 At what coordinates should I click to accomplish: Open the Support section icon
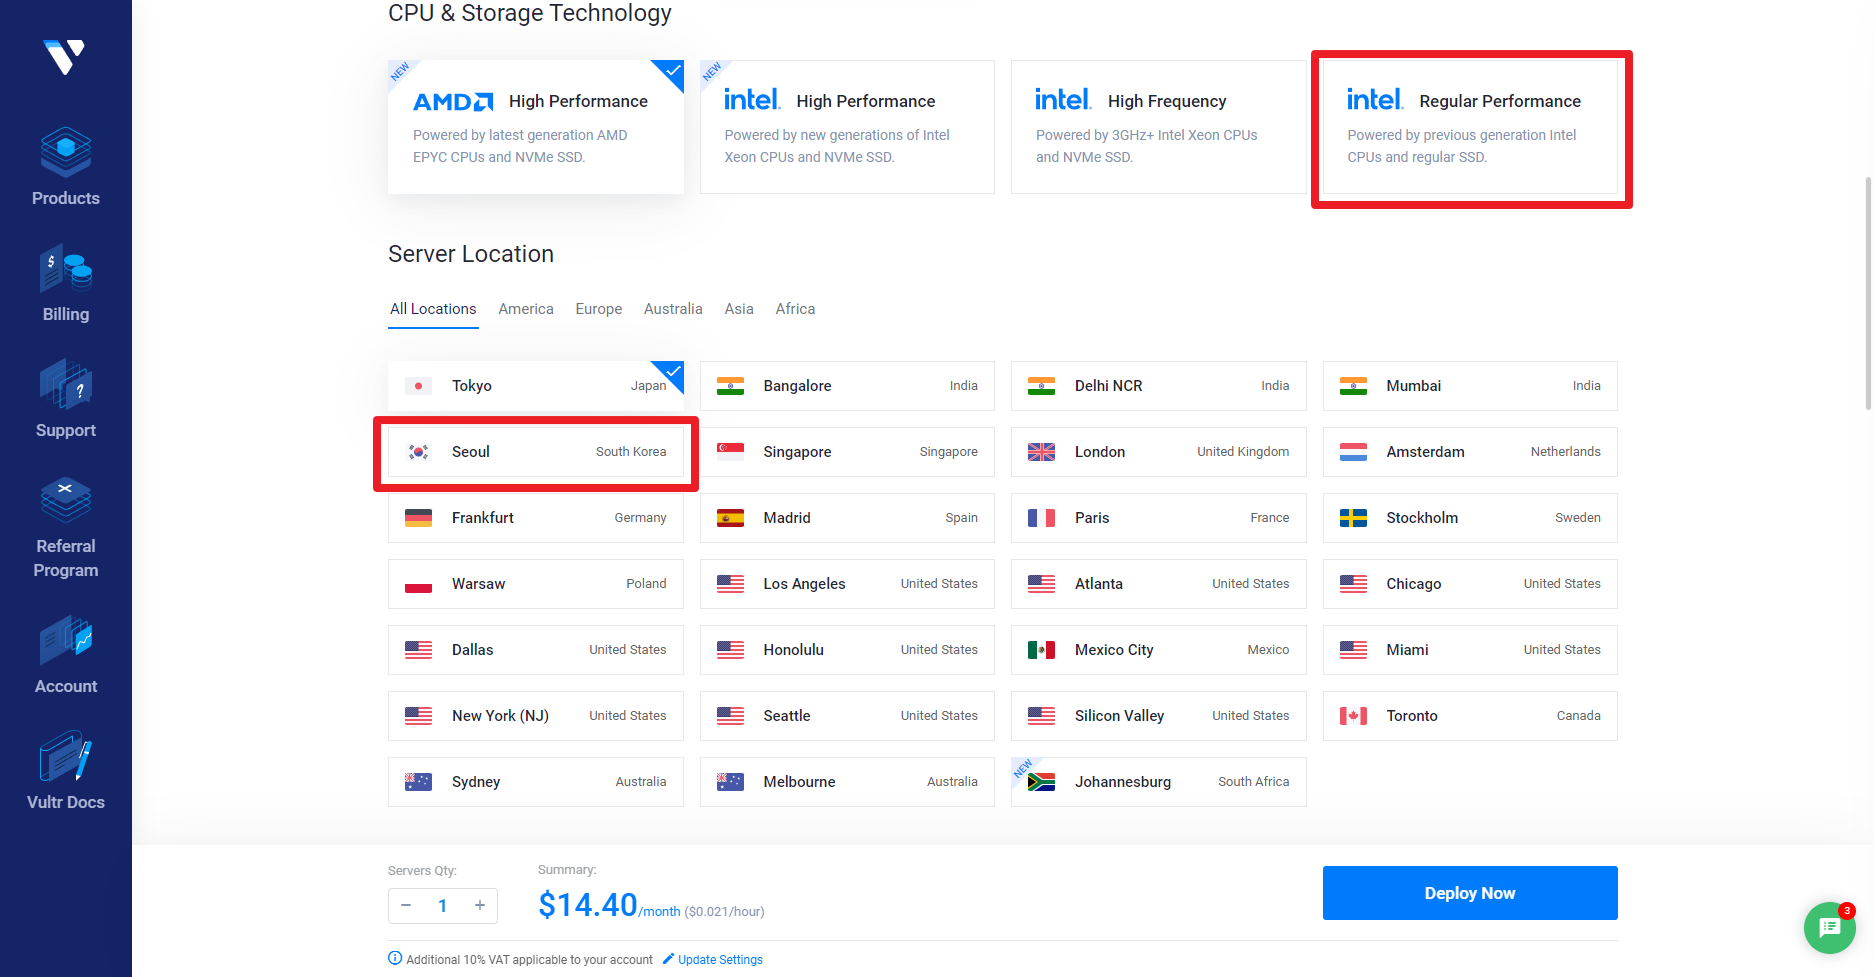pos(66,384)
